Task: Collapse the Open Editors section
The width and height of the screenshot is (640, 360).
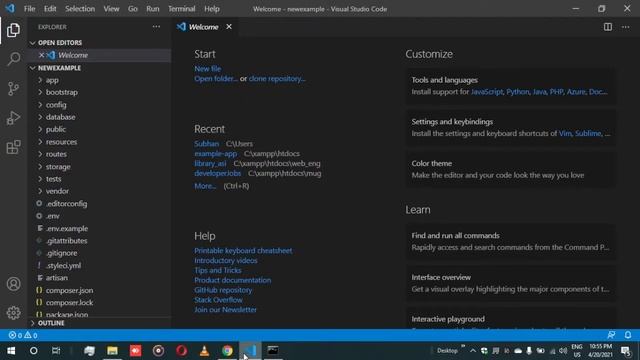Action: [x=33, y=43]
